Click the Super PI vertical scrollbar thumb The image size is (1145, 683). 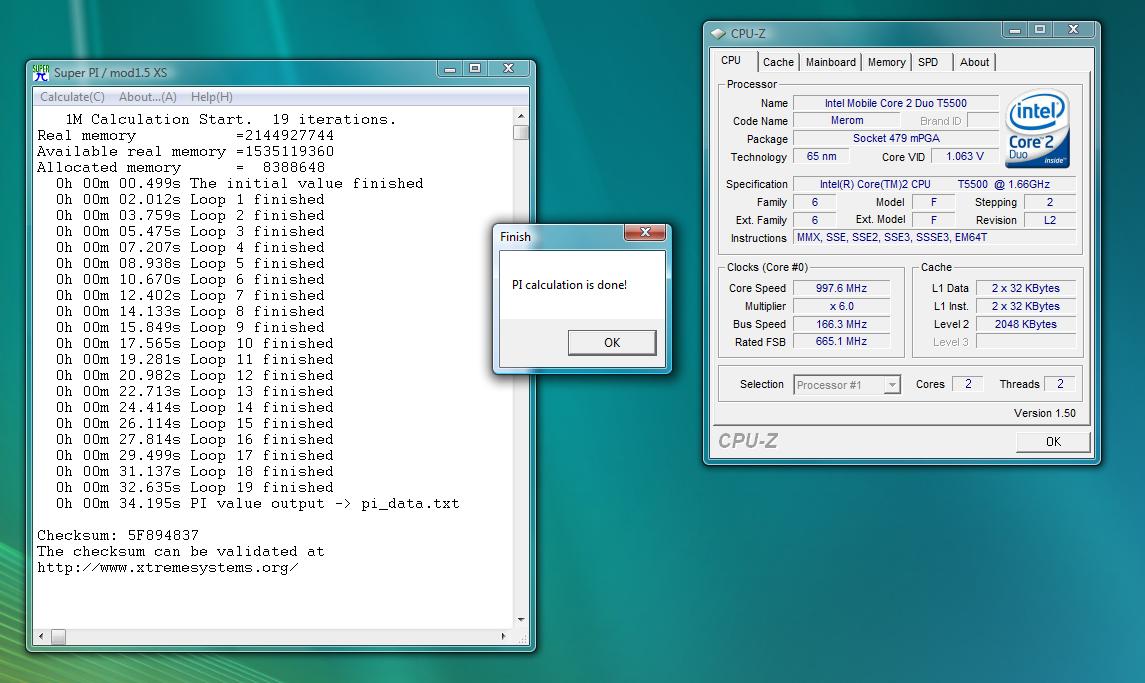point(521,132)
